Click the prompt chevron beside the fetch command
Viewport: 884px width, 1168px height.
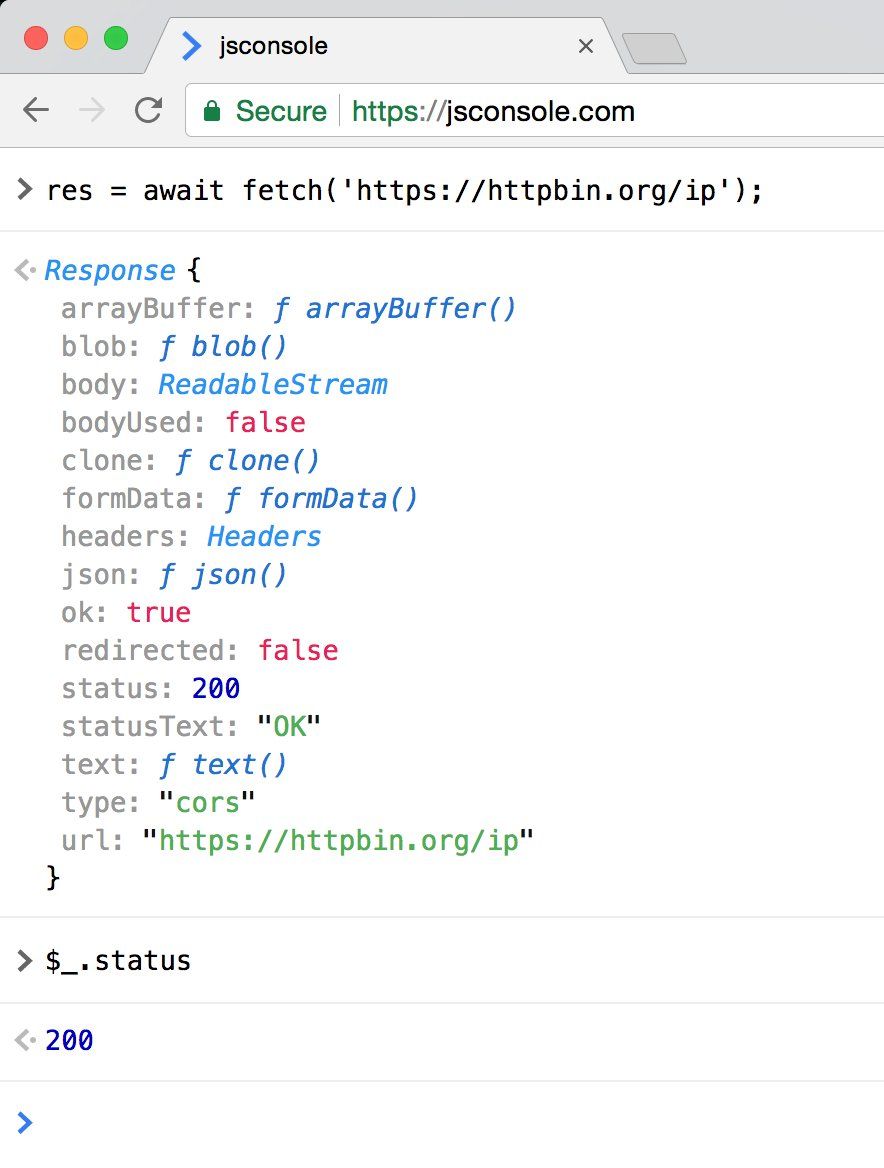tap(25, 190)
